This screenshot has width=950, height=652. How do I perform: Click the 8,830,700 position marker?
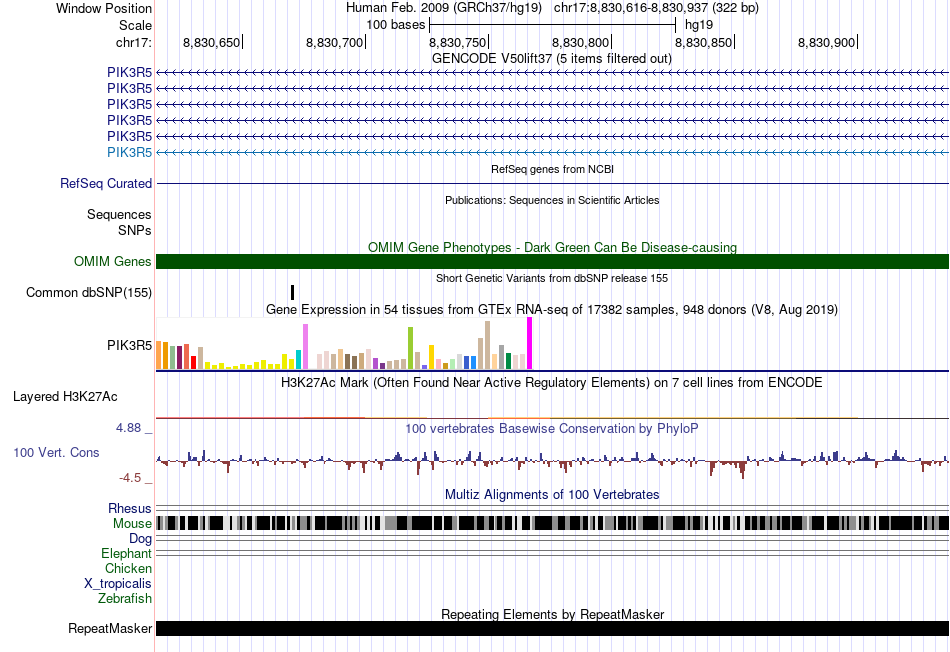tap(334, 42)
